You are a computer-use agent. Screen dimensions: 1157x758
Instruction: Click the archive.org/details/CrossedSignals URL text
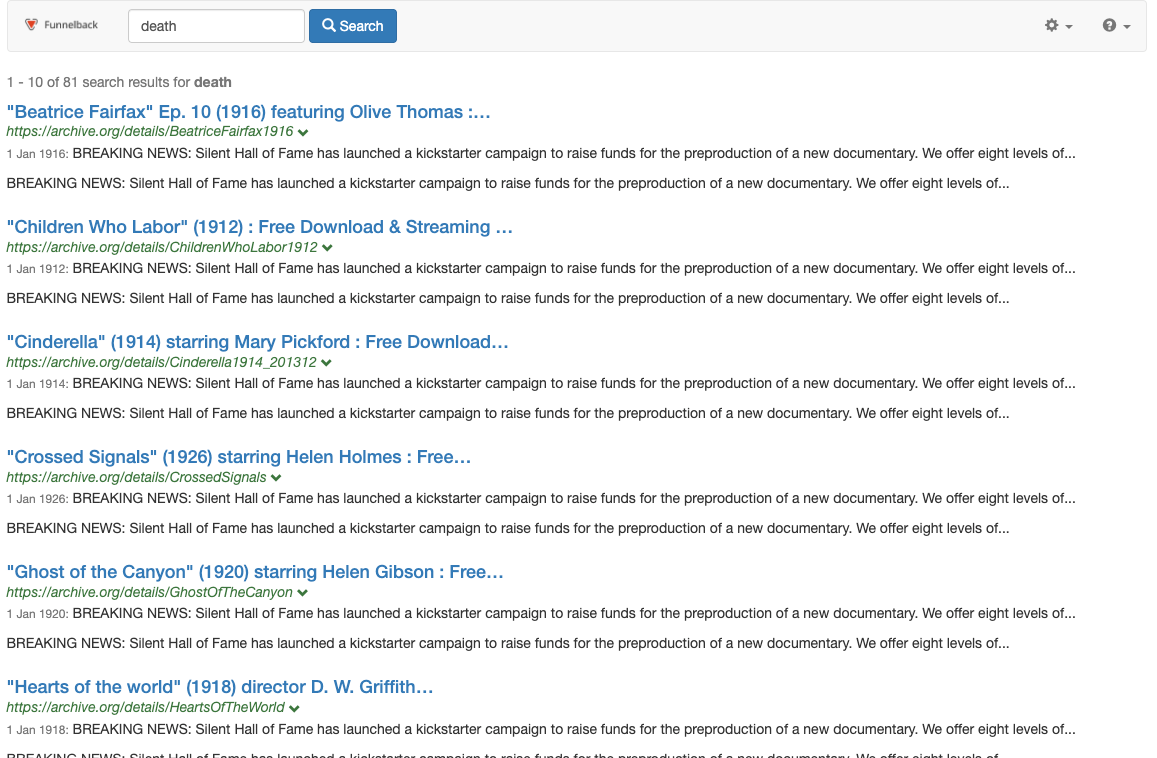pos(136,477)
